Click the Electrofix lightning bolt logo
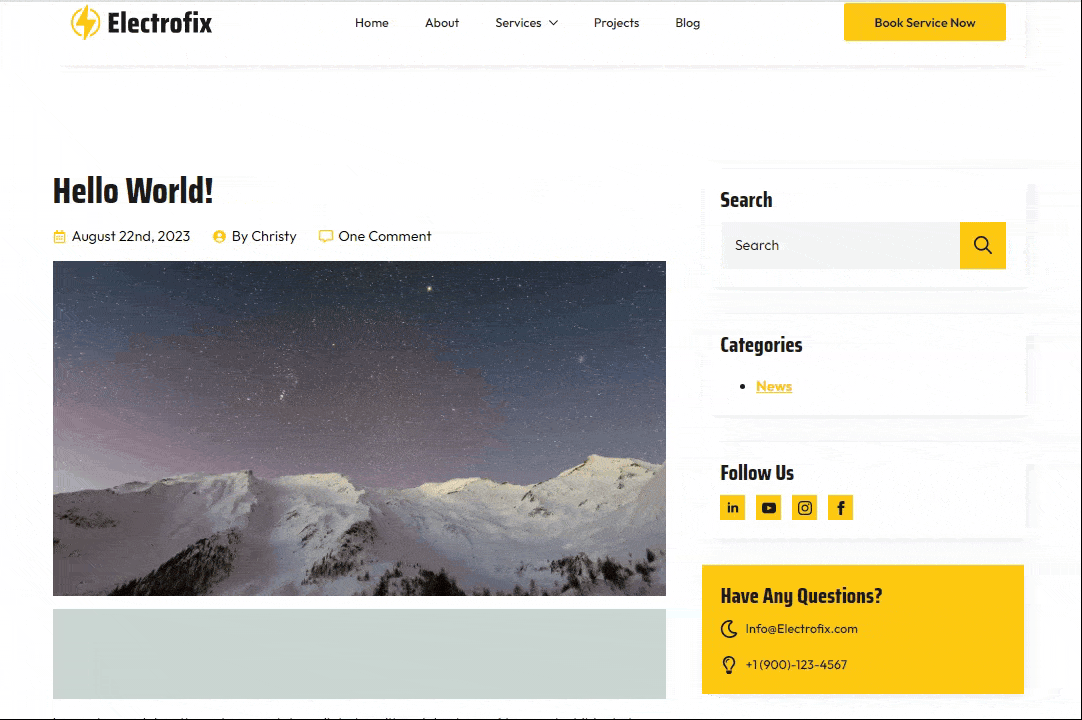1082x720 pixels. point(85,22)
